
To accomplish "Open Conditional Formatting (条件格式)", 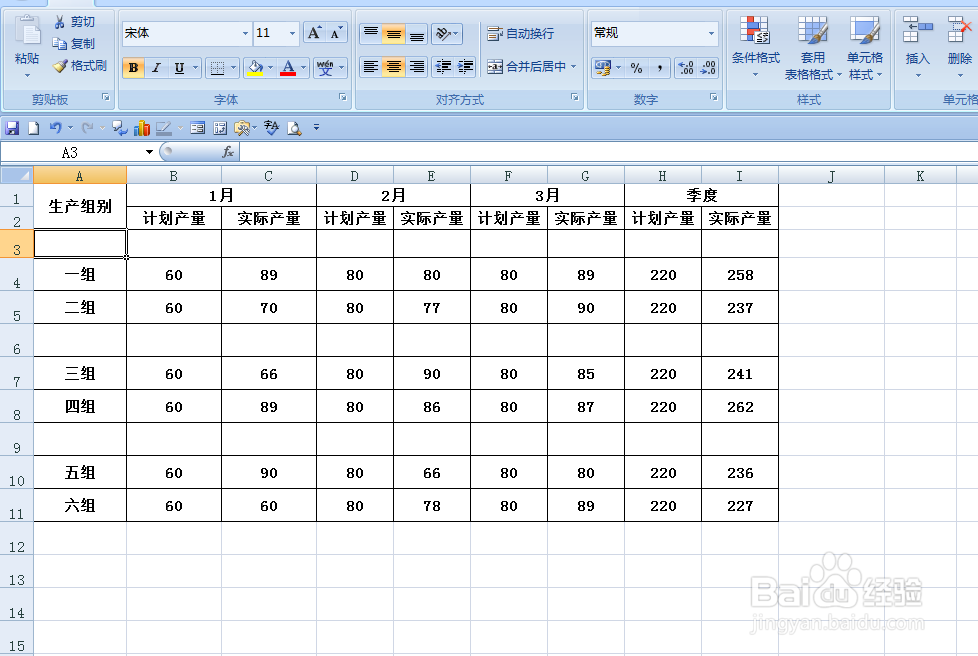I will (x=755, y=47).
